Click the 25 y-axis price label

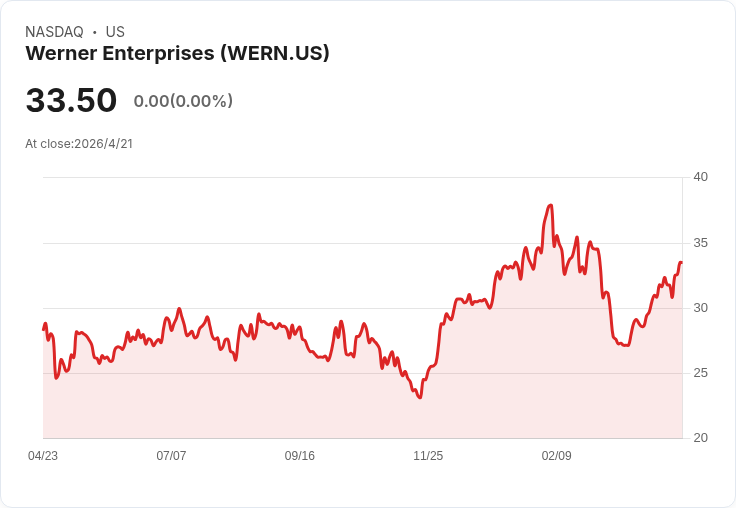tap(700, 373)
